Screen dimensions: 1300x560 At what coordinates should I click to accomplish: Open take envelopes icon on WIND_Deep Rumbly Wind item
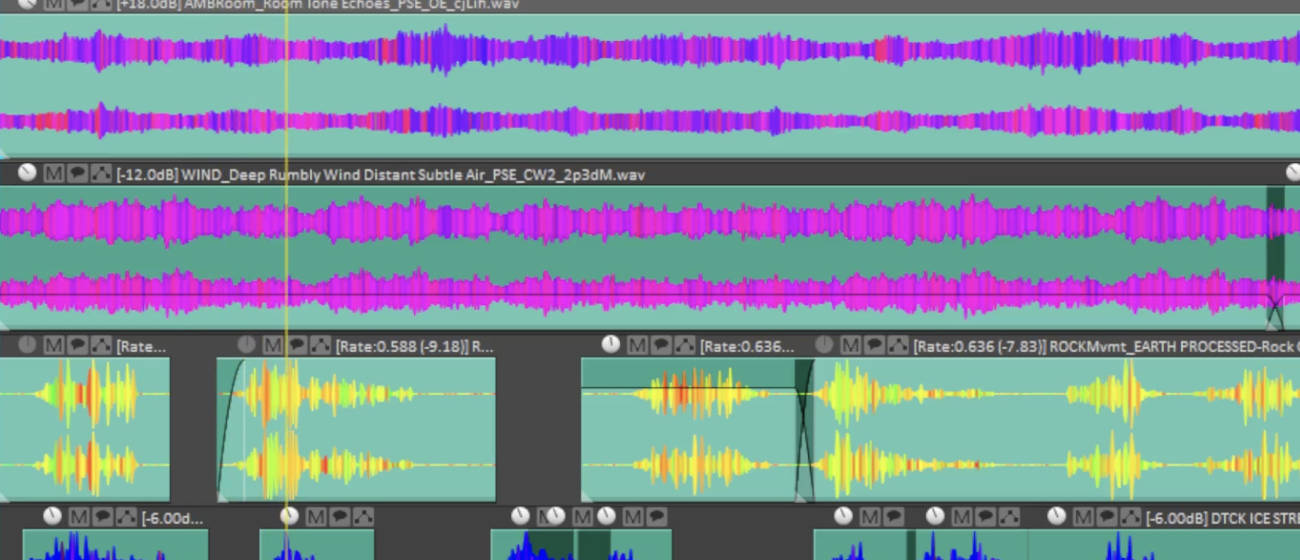(x=100, y=174)
